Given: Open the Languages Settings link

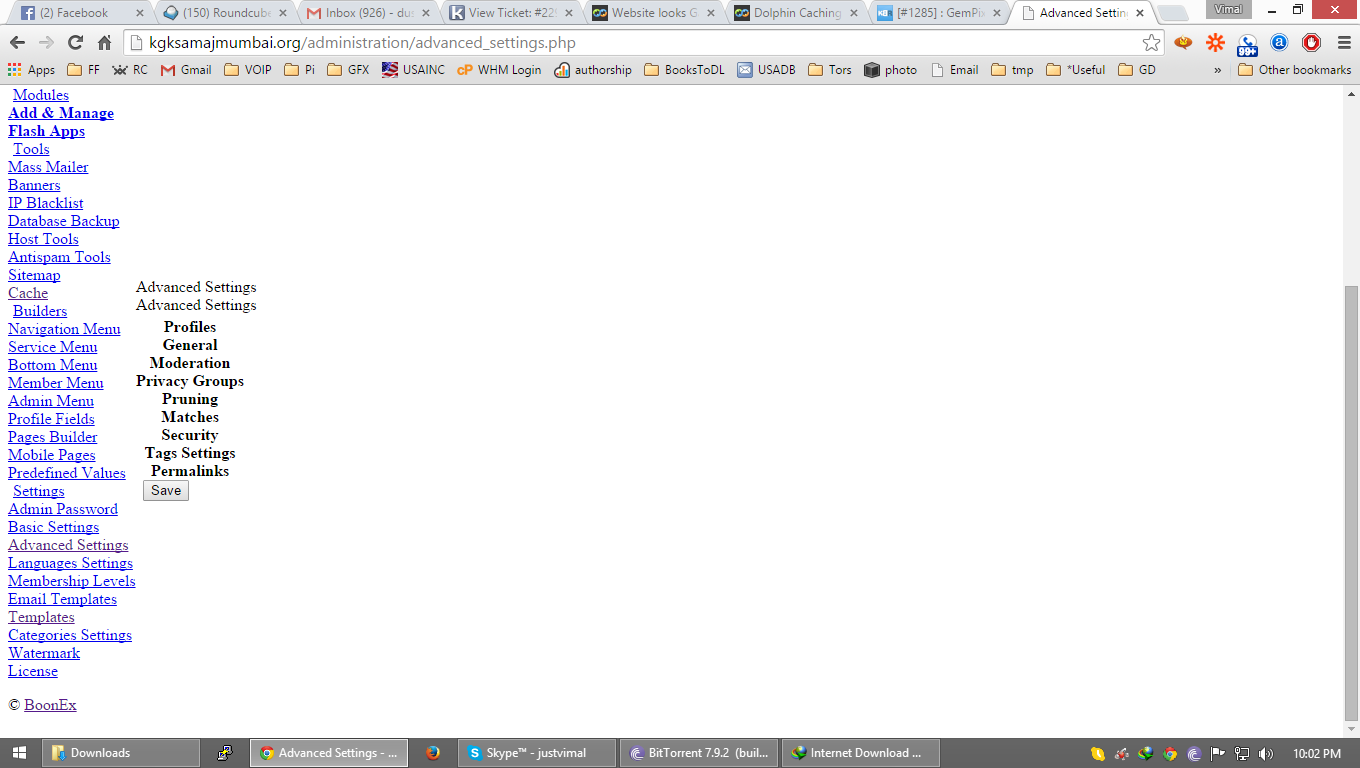Looking at the screenshot, I should (x=70, y=563).
